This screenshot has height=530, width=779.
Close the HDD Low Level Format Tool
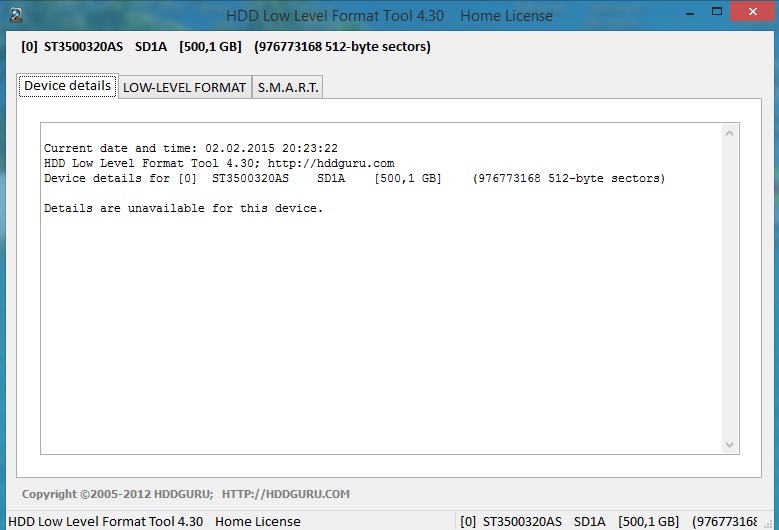click(x=753, y=11)
